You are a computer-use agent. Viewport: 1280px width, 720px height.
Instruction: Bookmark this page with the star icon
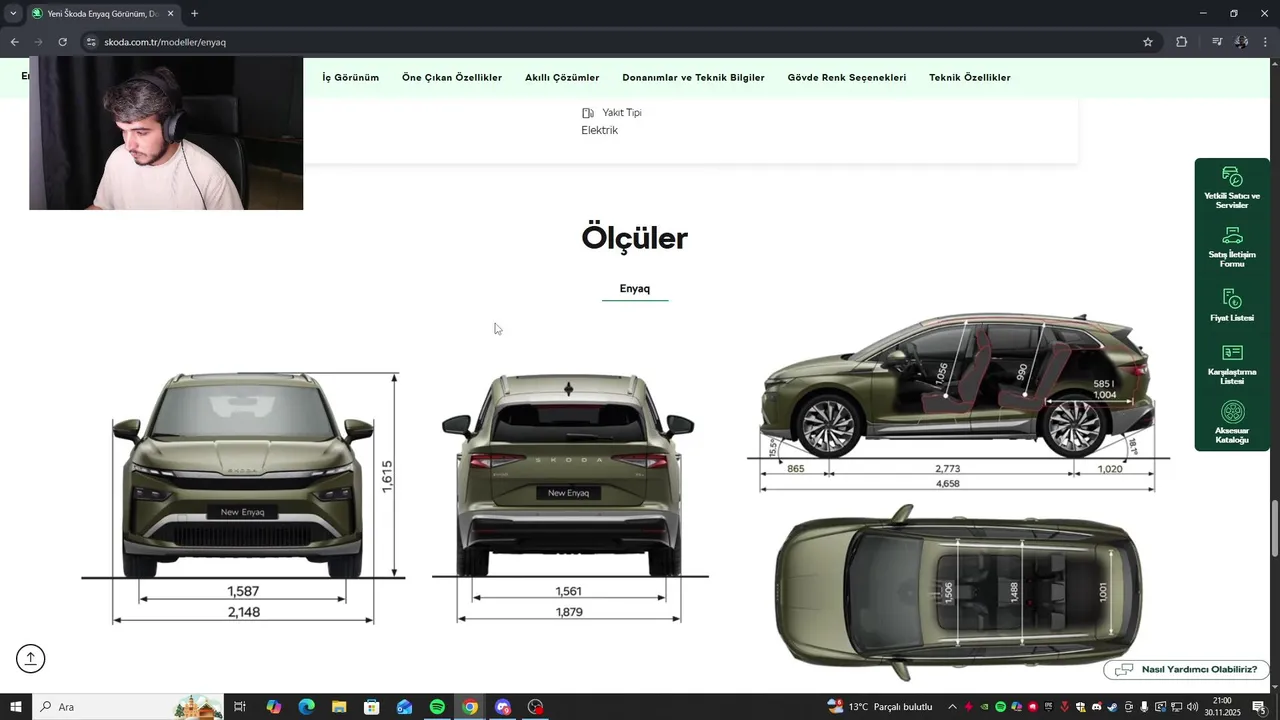(1148, 42)
